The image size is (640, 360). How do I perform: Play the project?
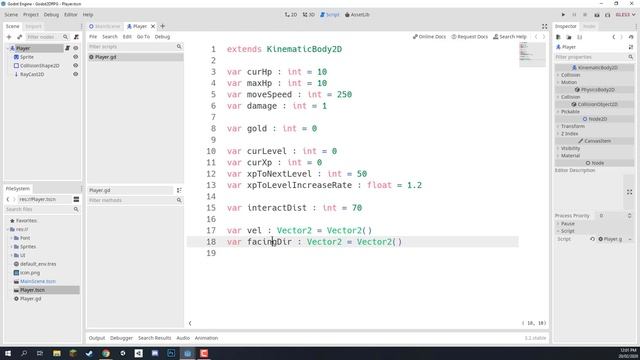[x=563, y=15]
